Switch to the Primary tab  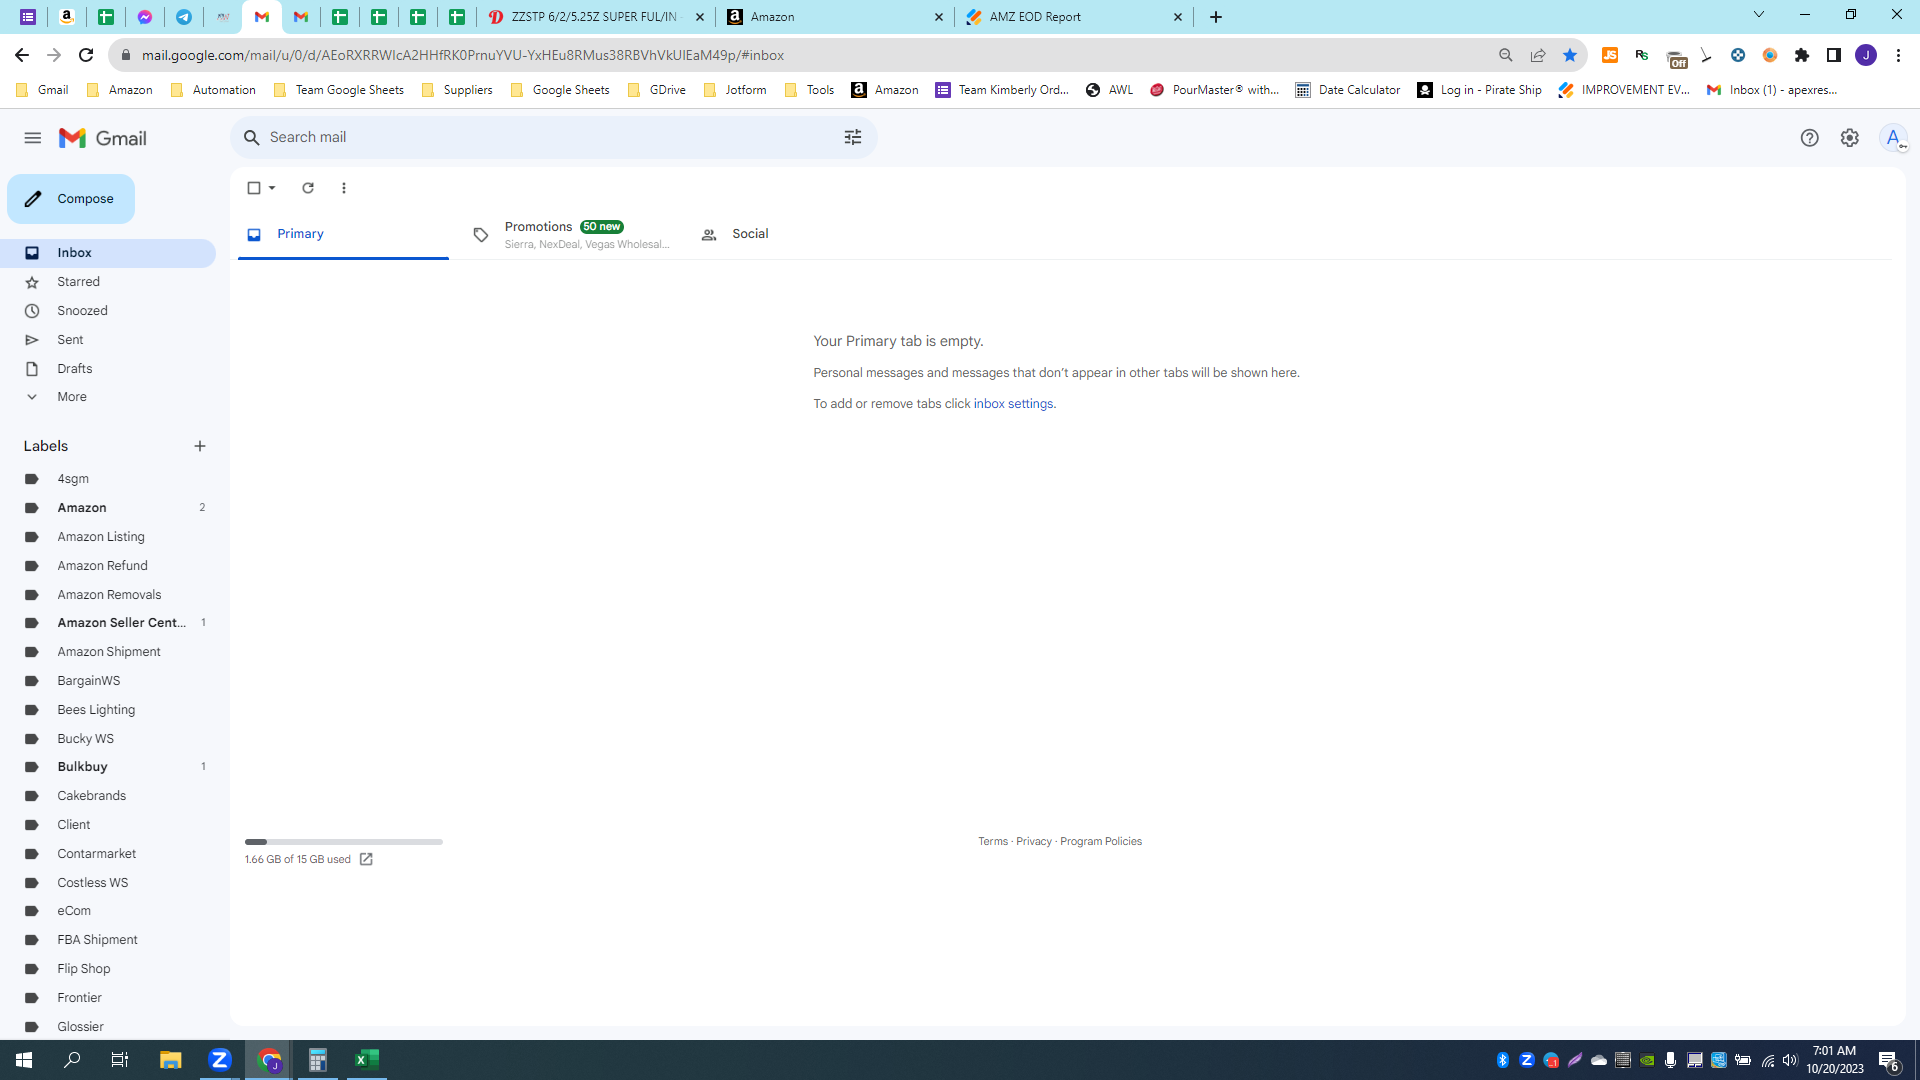coord(343,234)
